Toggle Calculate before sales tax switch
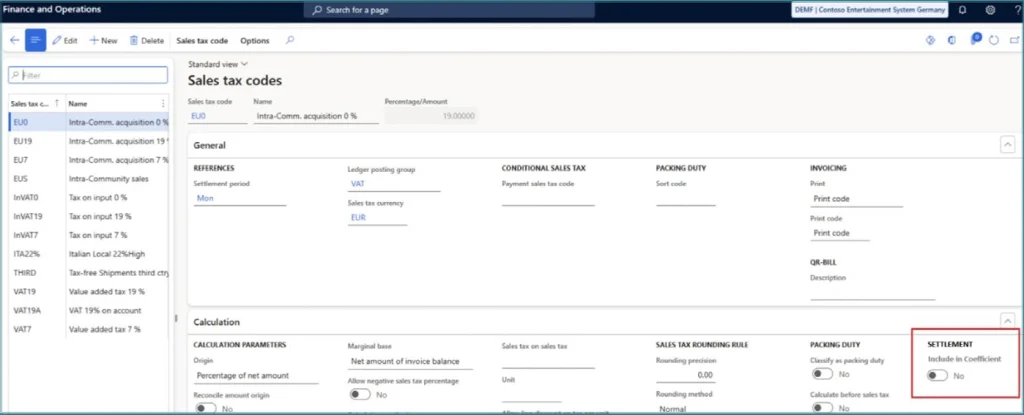 [822, 408]
